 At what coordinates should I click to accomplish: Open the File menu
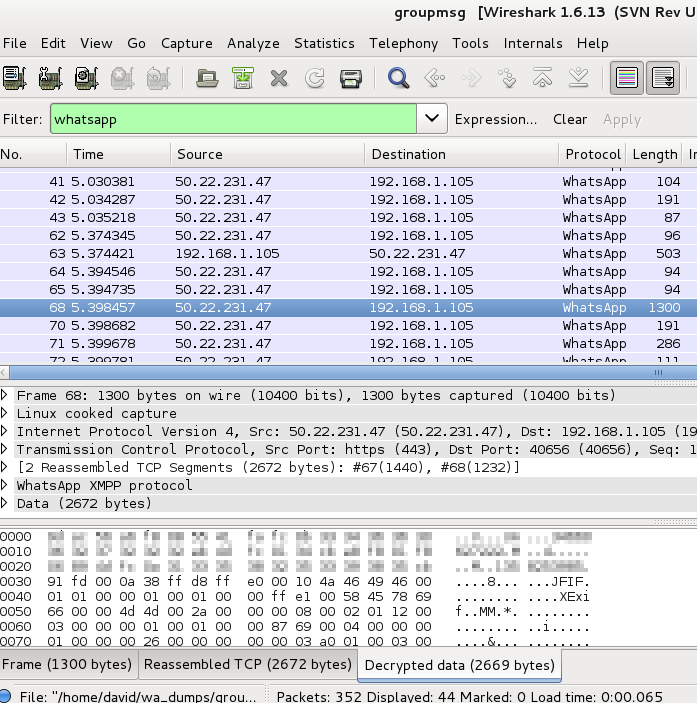pos(14,43)
